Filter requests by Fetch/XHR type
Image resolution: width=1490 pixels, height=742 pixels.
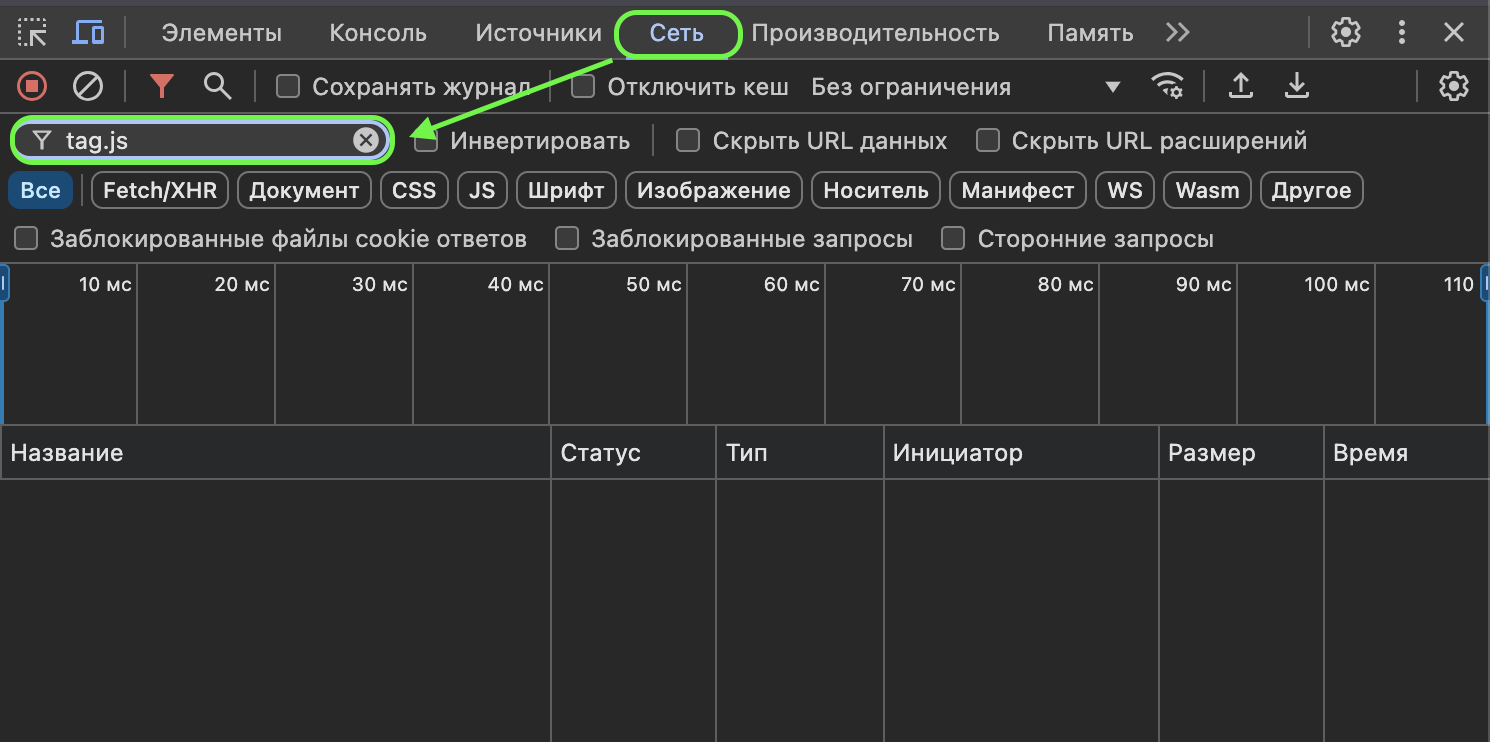click(x=160, y=190)
